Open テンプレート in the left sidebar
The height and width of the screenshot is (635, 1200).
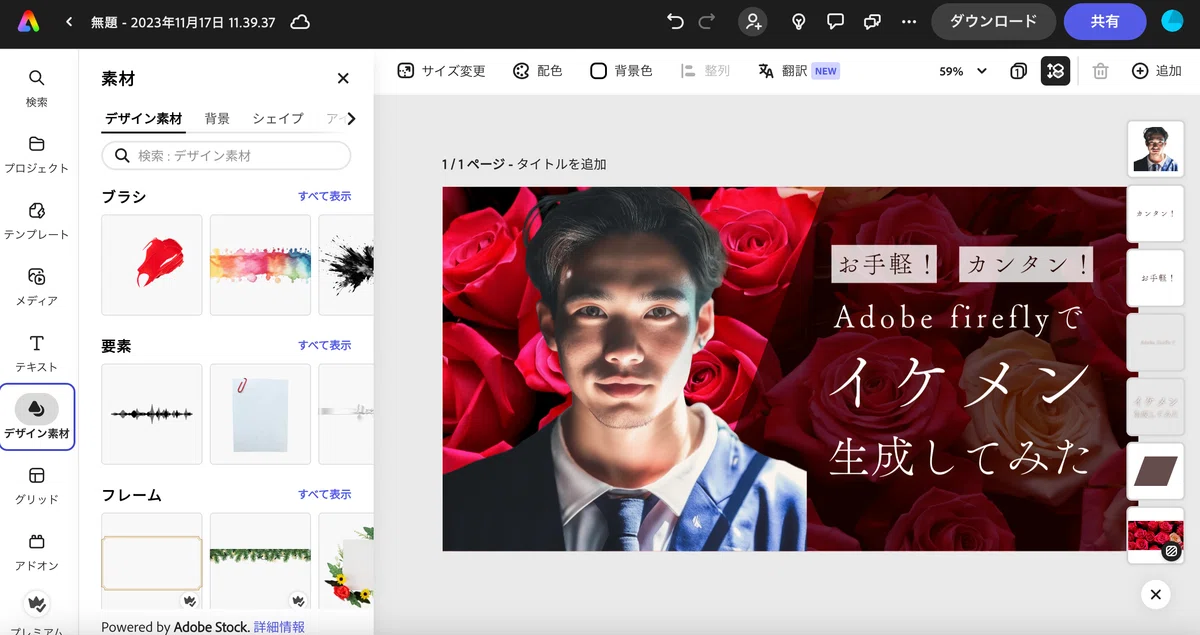[x=36, y=220]
